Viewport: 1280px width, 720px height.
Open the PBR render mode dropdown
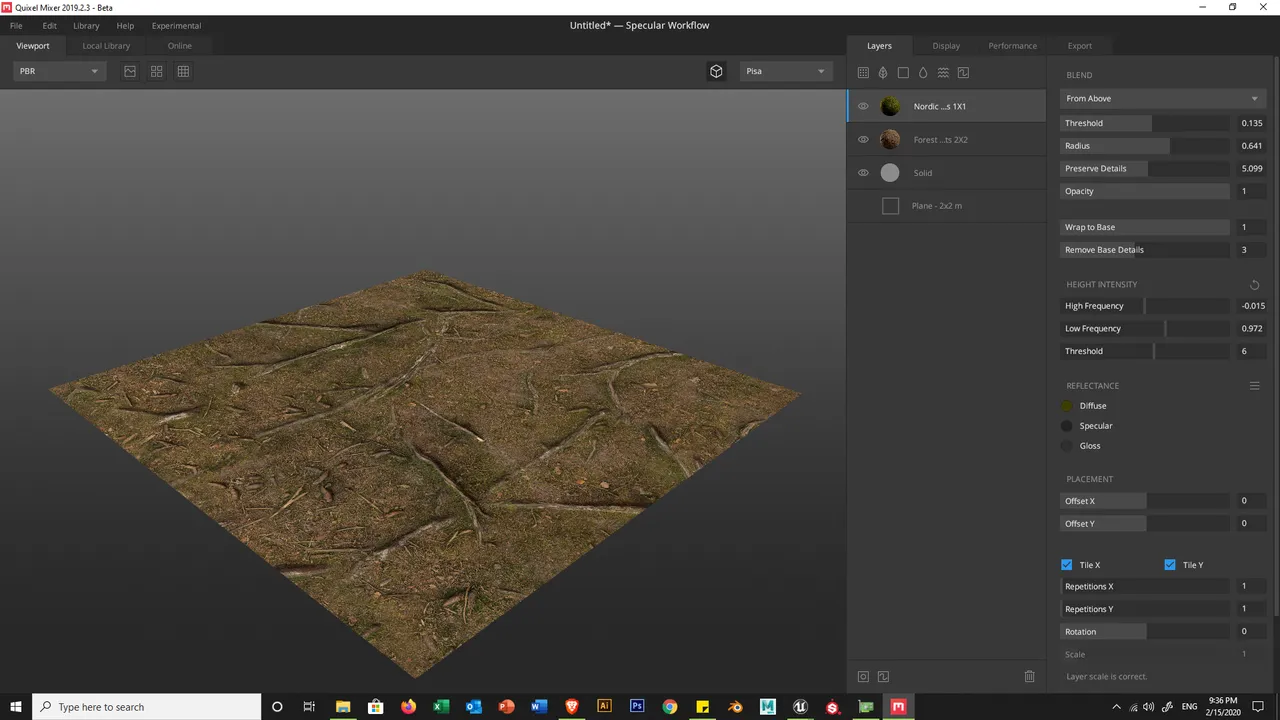click(60, 71)
